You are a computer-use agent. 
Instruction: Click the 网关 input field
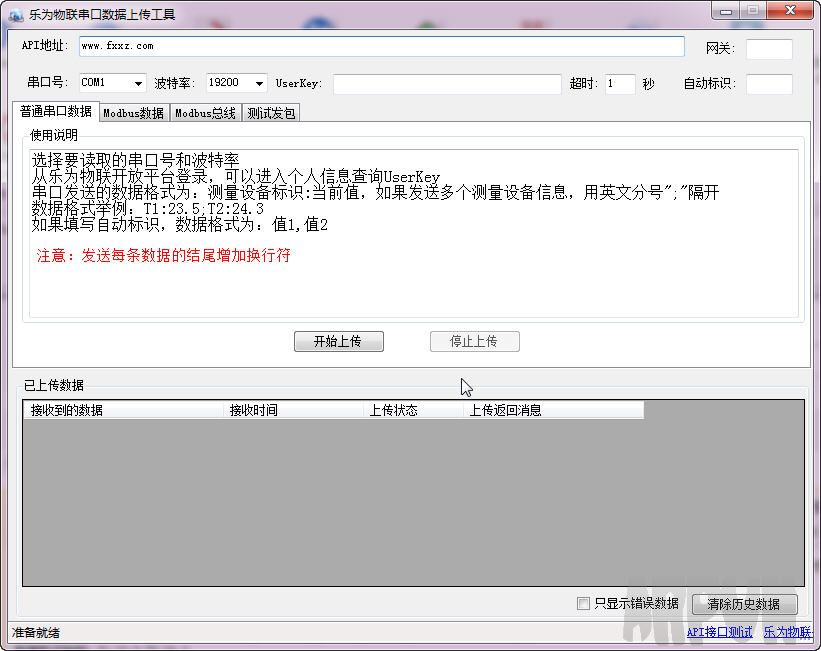click(769, 46)
